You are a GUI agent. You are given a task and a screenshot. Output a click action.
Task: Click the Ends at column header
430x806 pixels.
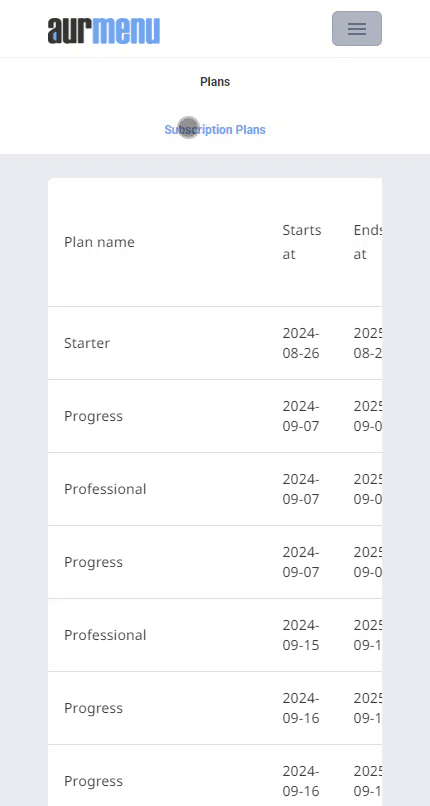[367, 242]
